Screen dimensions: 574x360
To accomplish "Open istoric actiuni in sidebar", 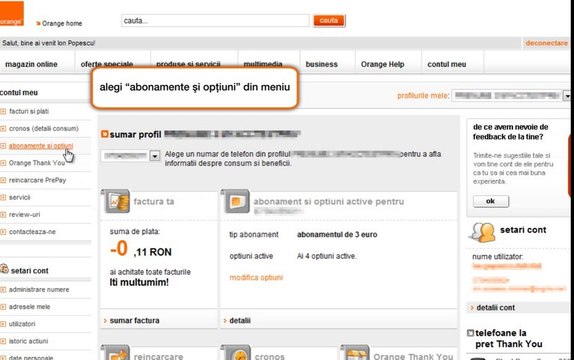I will (x=28, y=341).
